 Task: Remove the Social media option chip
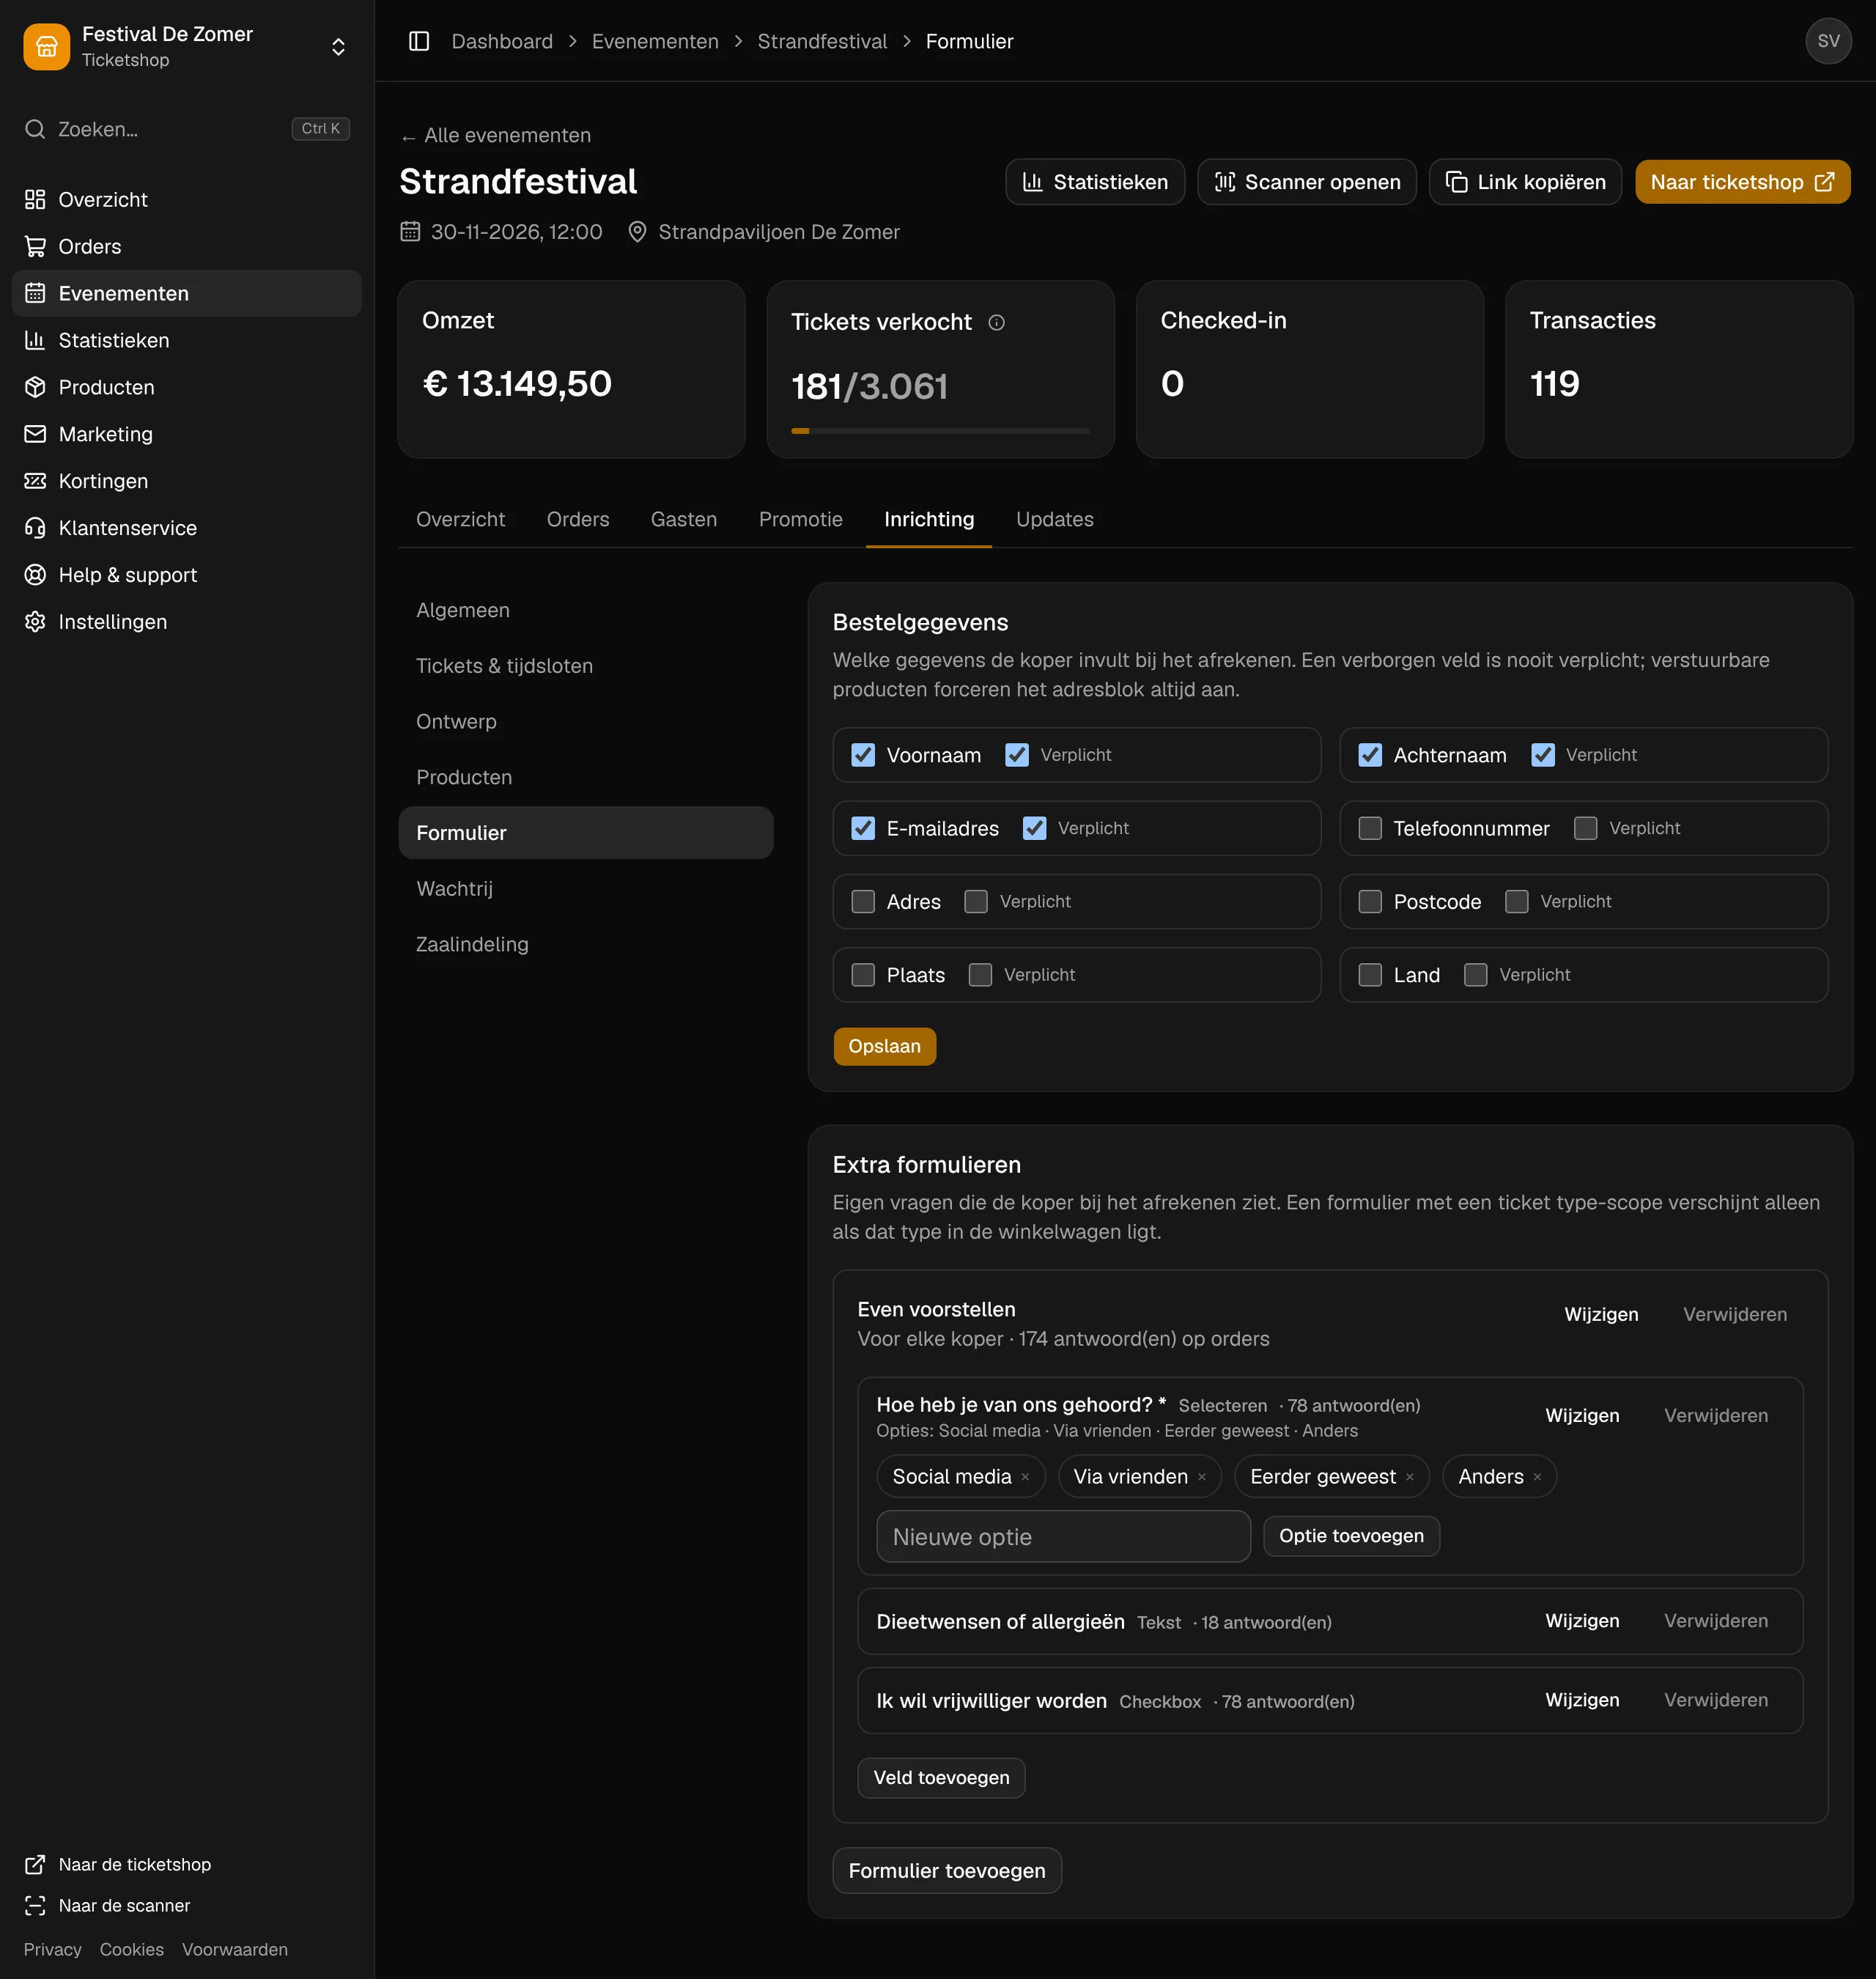coord(1025,1477)
